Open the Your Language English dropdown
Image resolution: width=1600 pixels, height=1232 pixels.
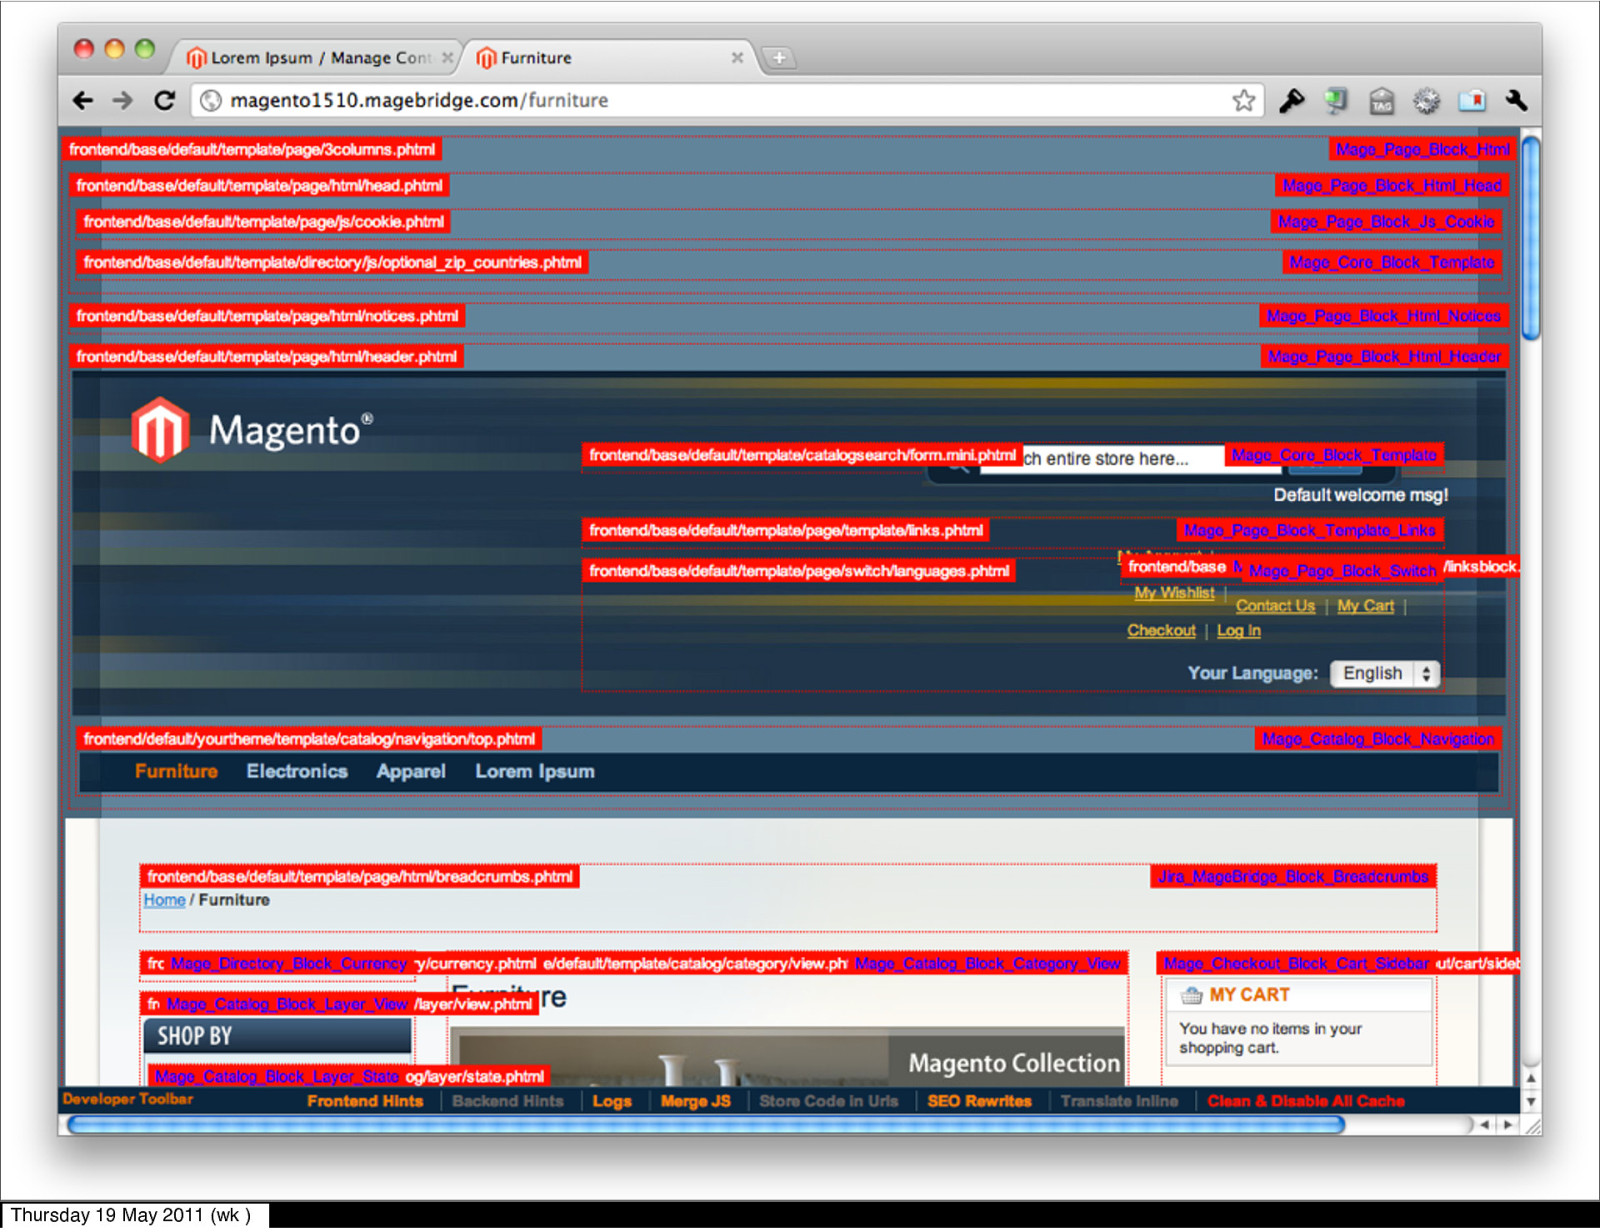click(x=1385, y=673)
